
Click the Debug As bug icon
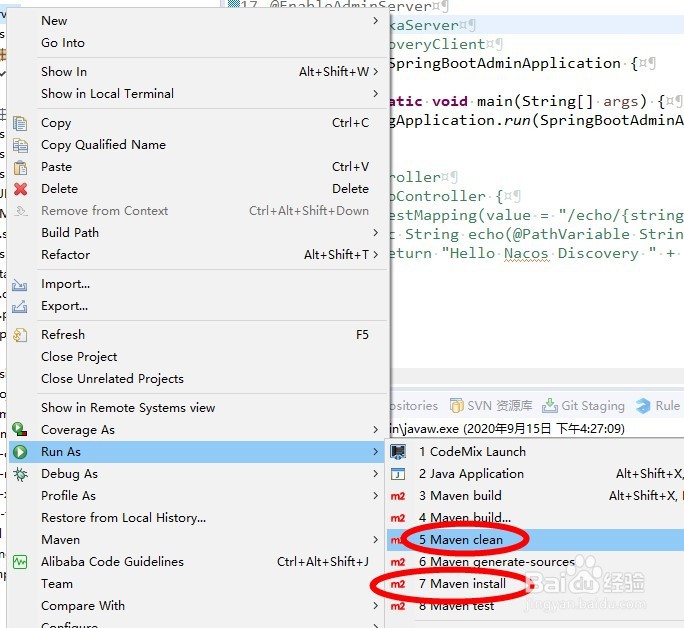click(20, 474)
